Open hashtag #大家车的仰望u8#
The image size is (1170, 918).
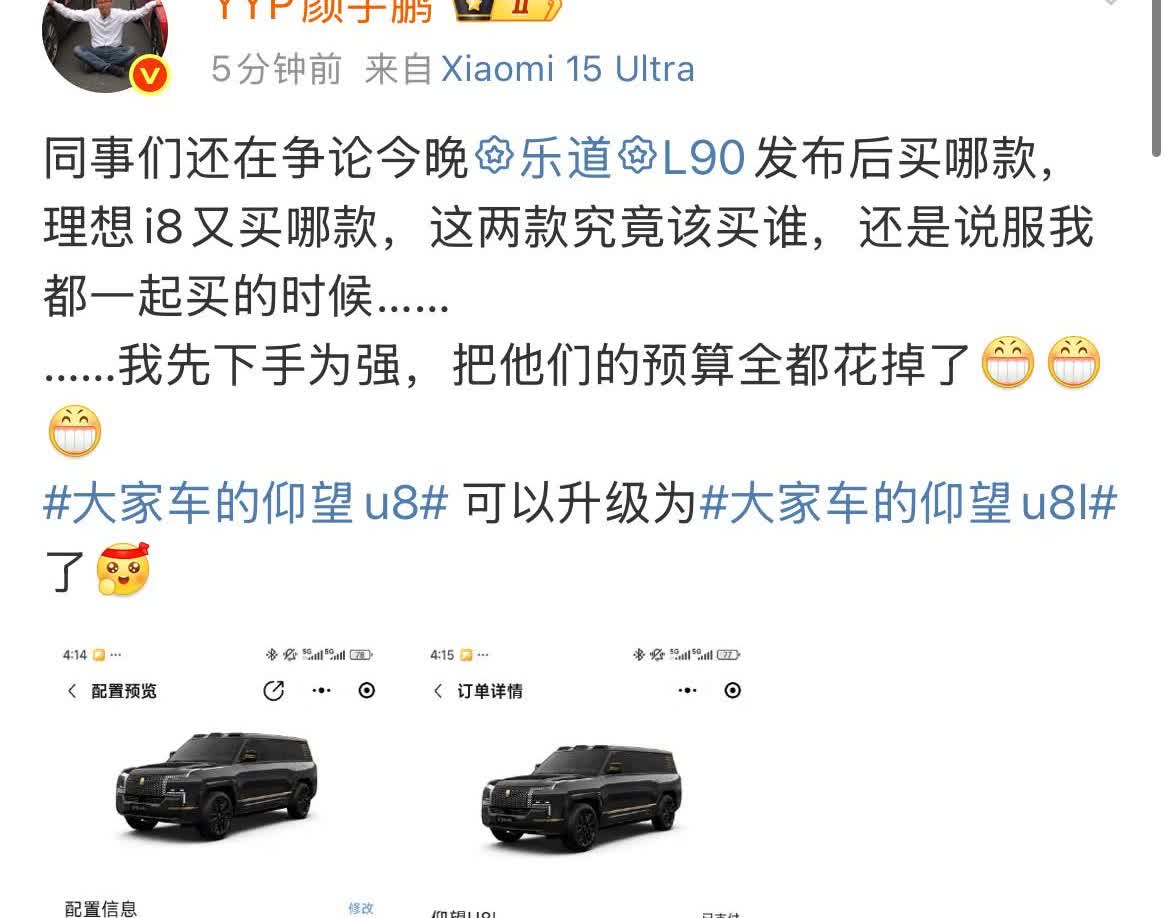point(245,502)
